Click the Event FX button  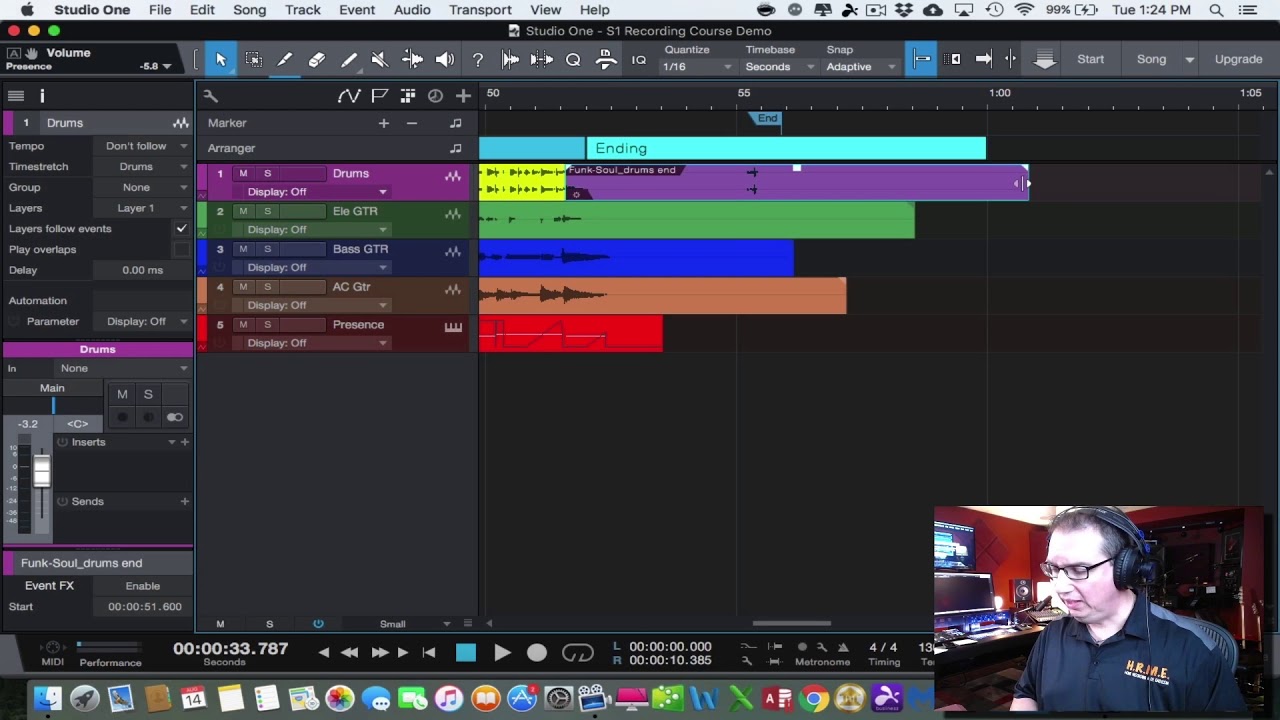[49, 586]
